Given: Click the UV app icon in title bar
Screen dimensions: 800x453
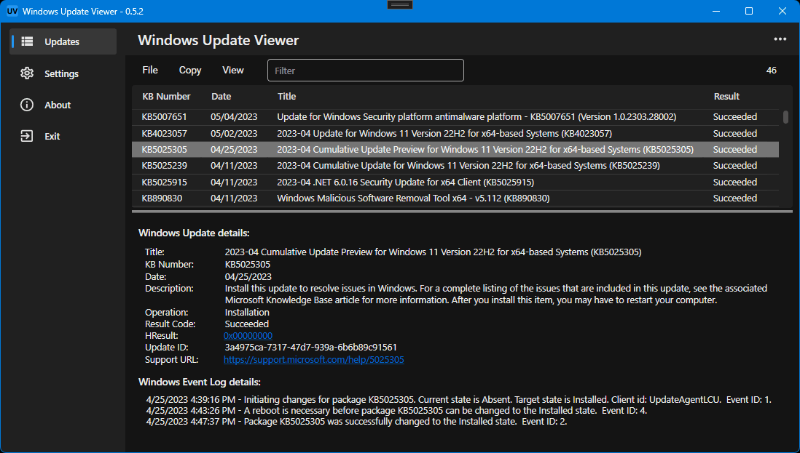Looking at the screenshot, I should pyautogui.click(x=12, y=11).
